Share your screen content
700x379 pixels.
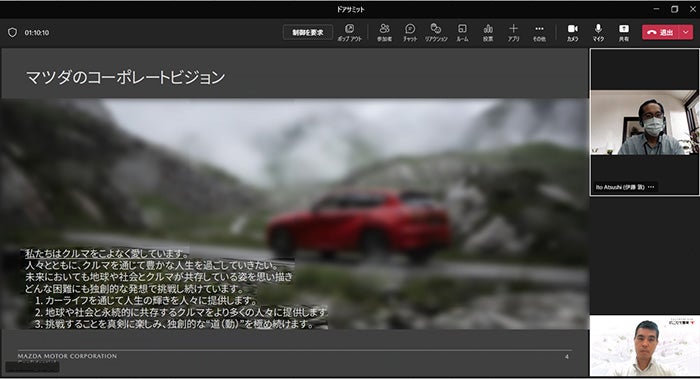[624, 33]
